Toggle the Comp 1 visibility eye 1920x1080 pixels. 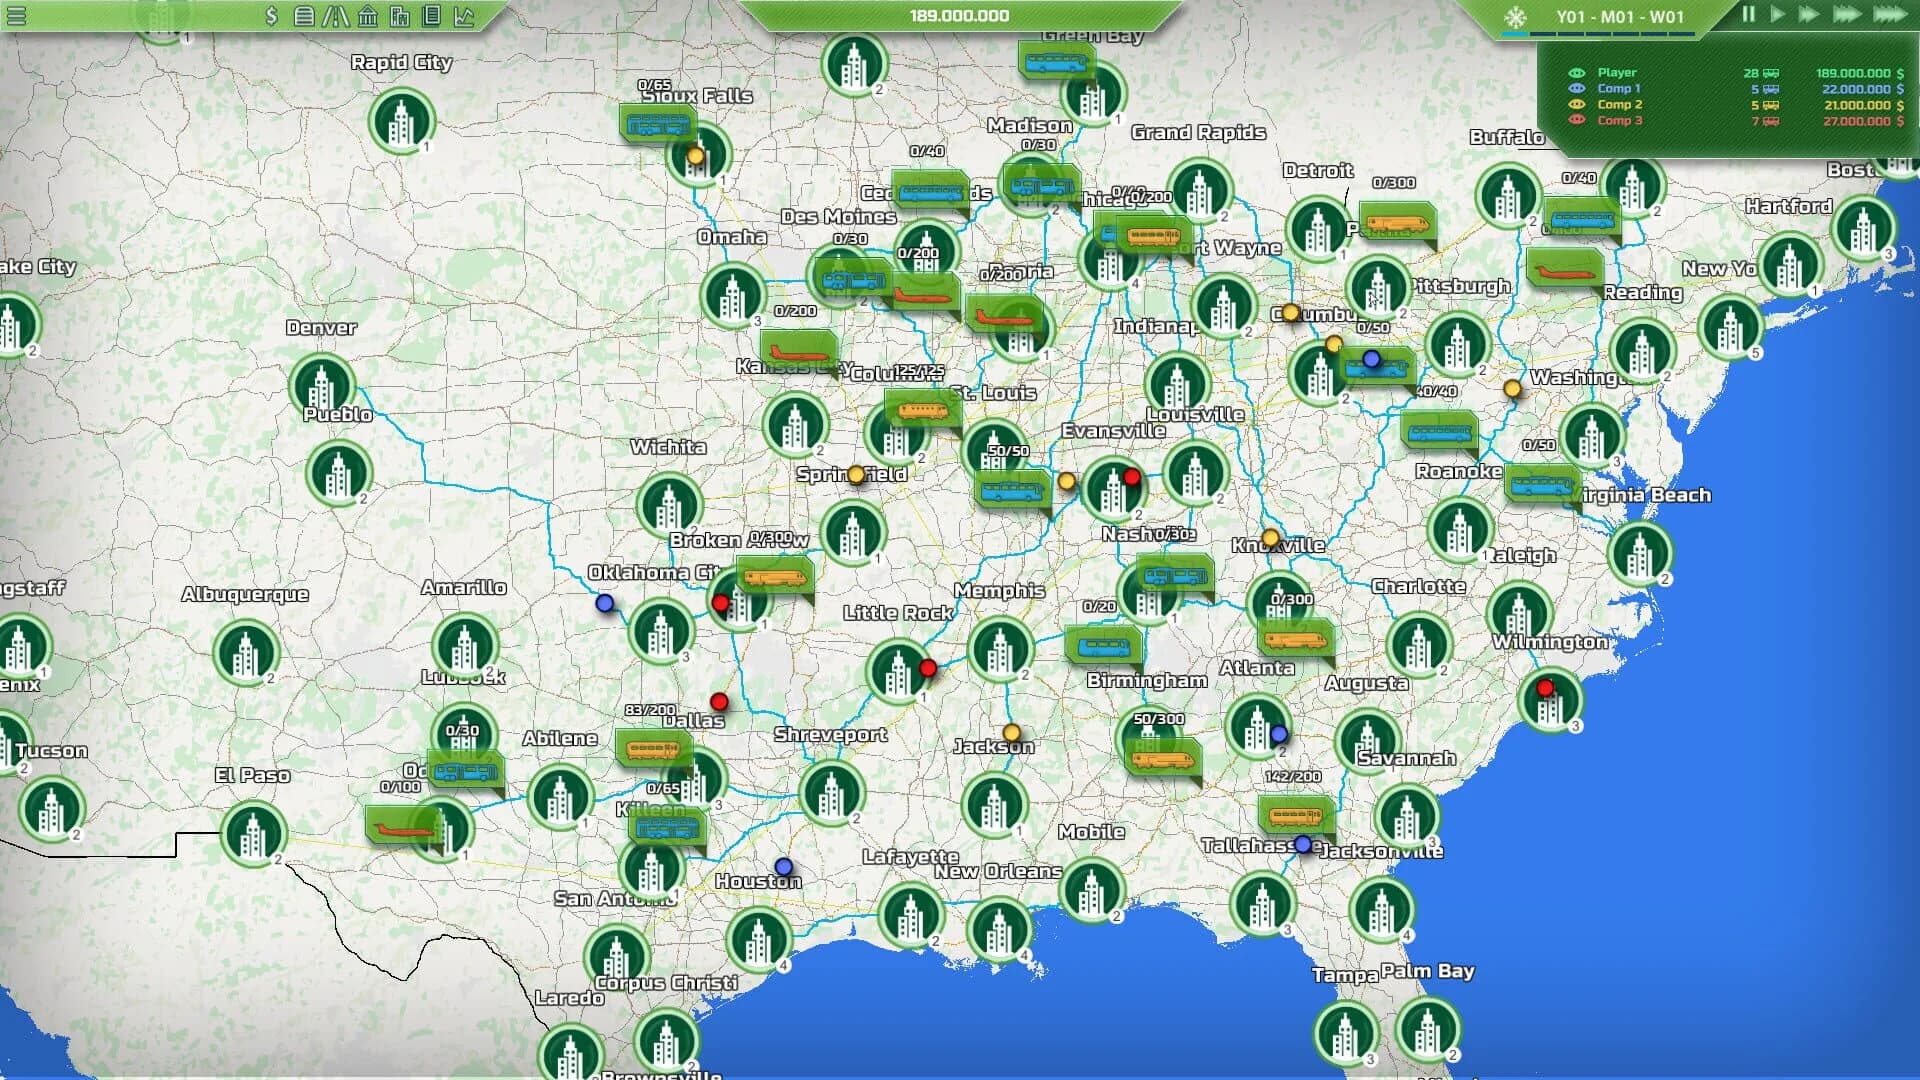[x=1576, y=89]
